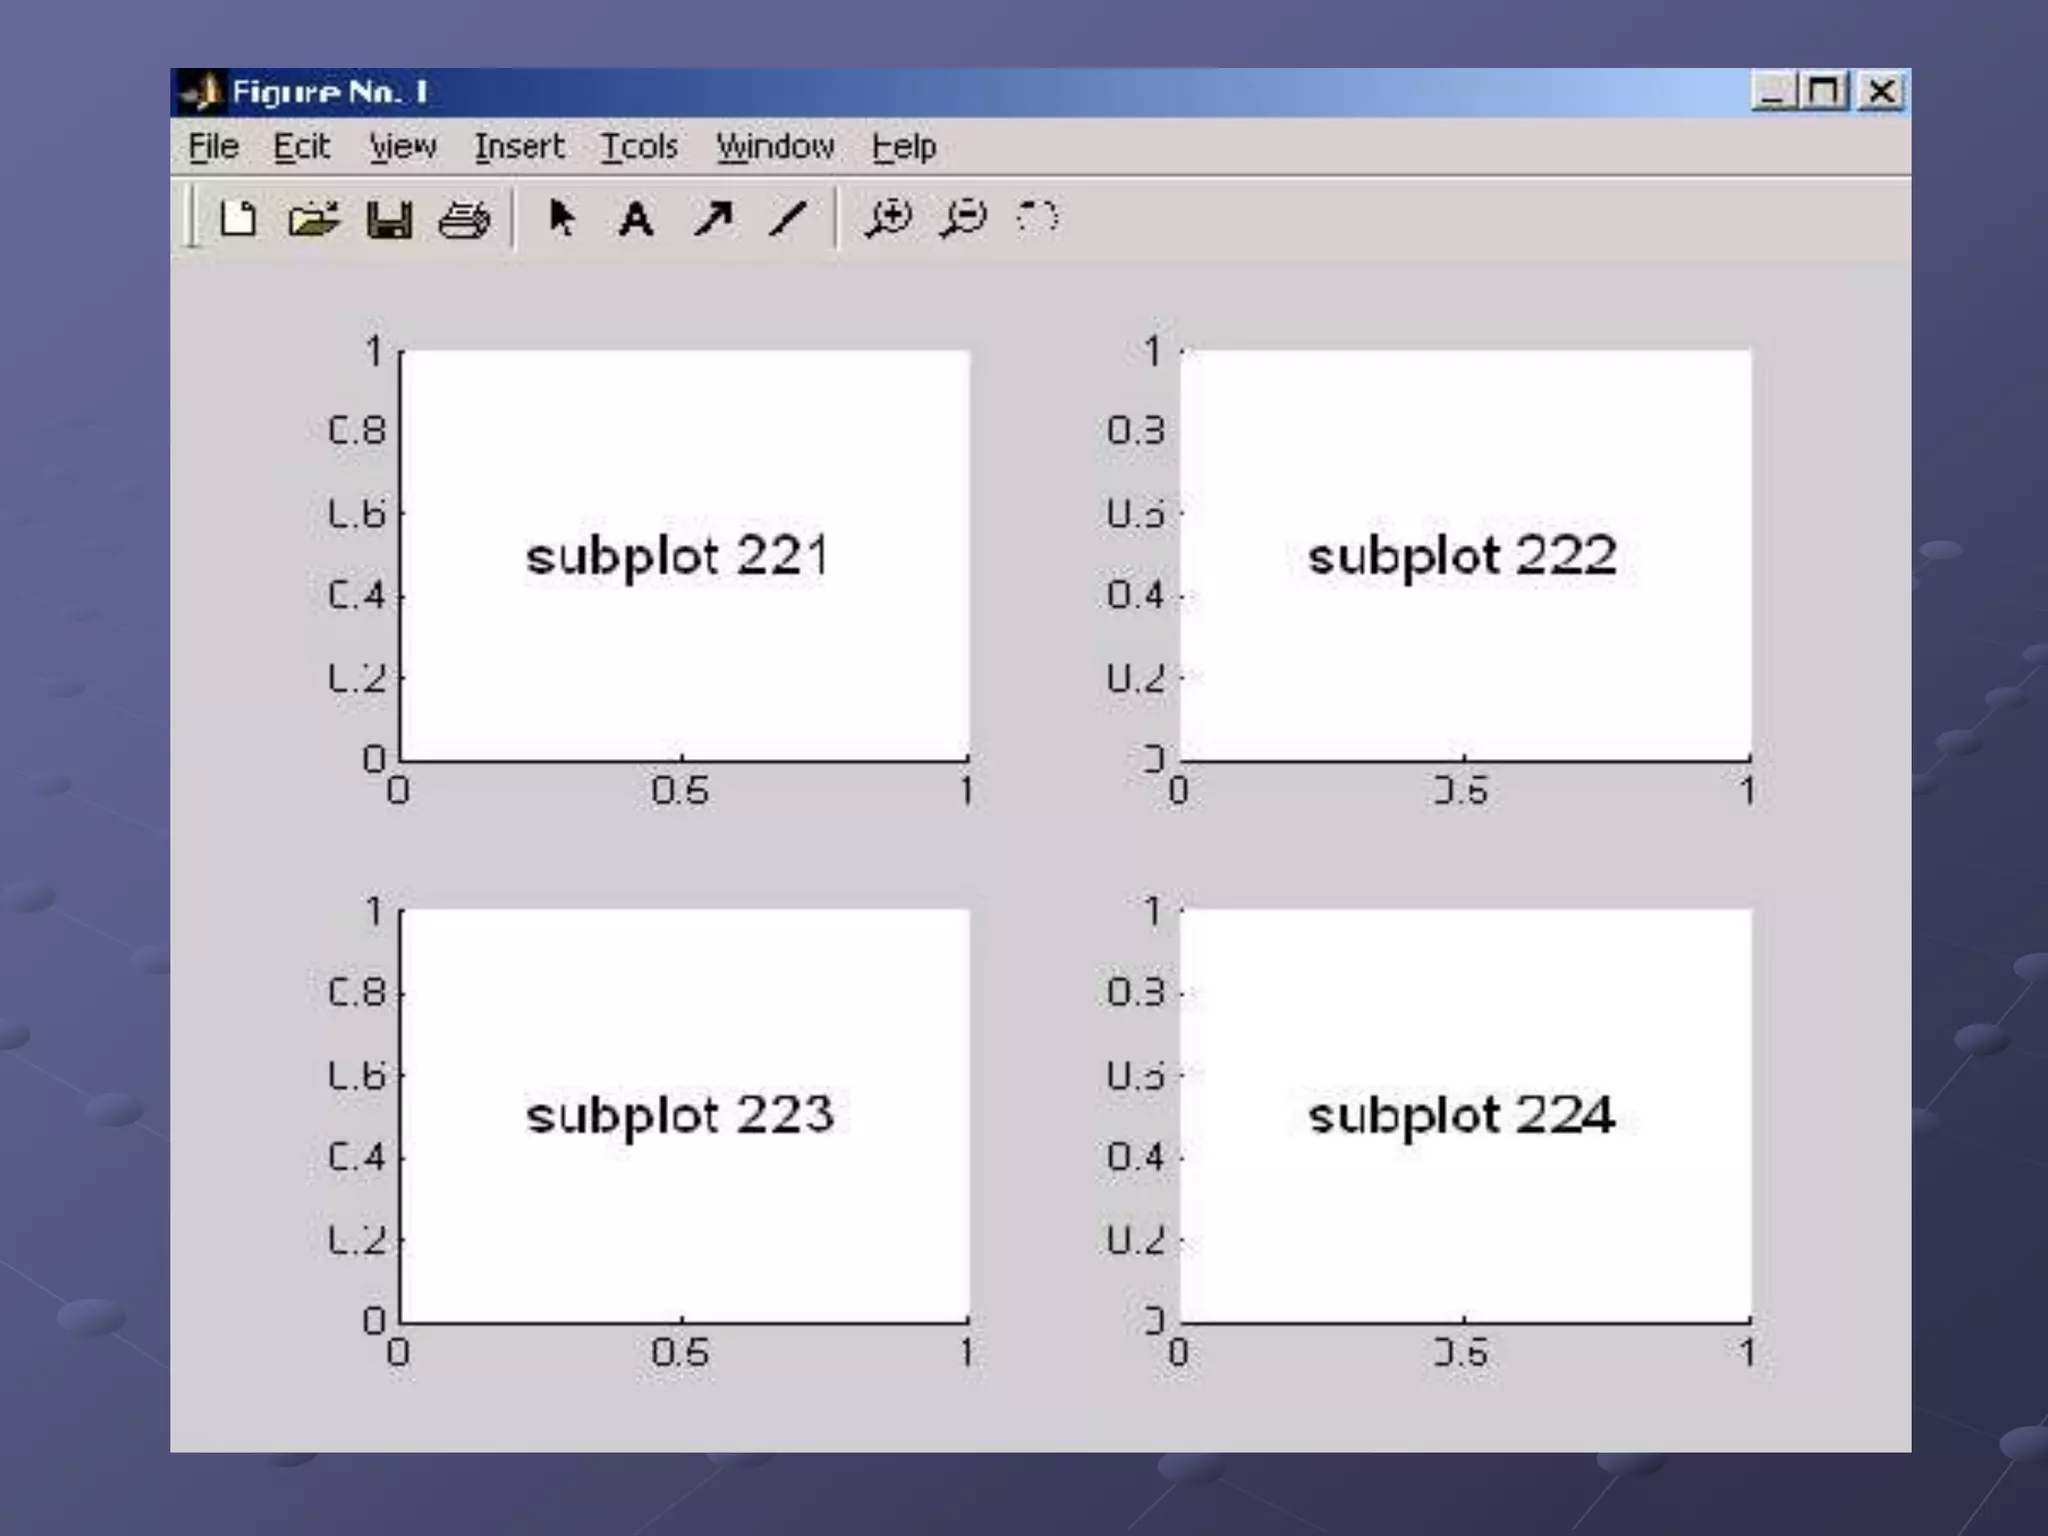Viewport: 2048px width, 1536px height.
Task: Expand the Insert menu
Action: (x=519, y=147)
